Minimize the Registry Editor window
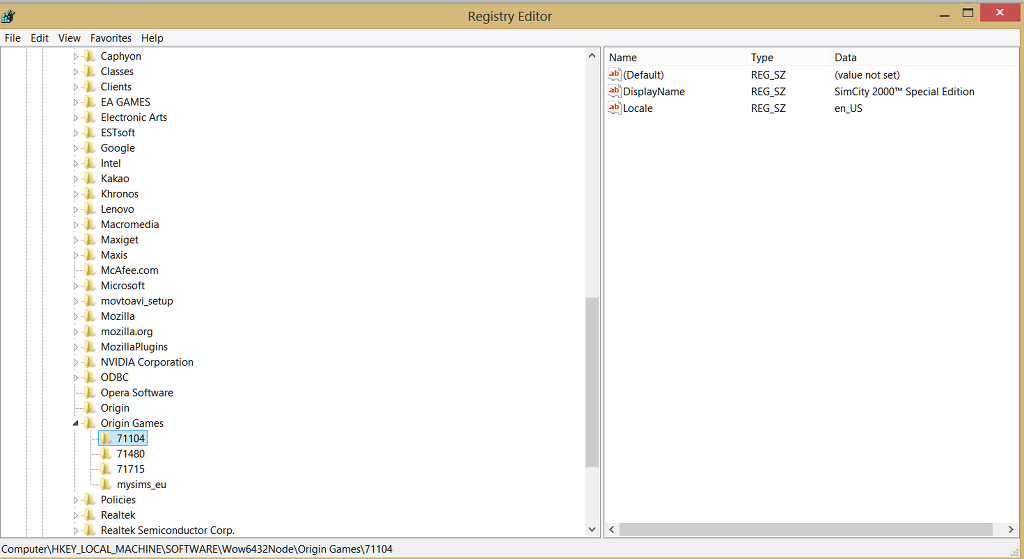This screenshot has height=559, width=1024. 944,14
